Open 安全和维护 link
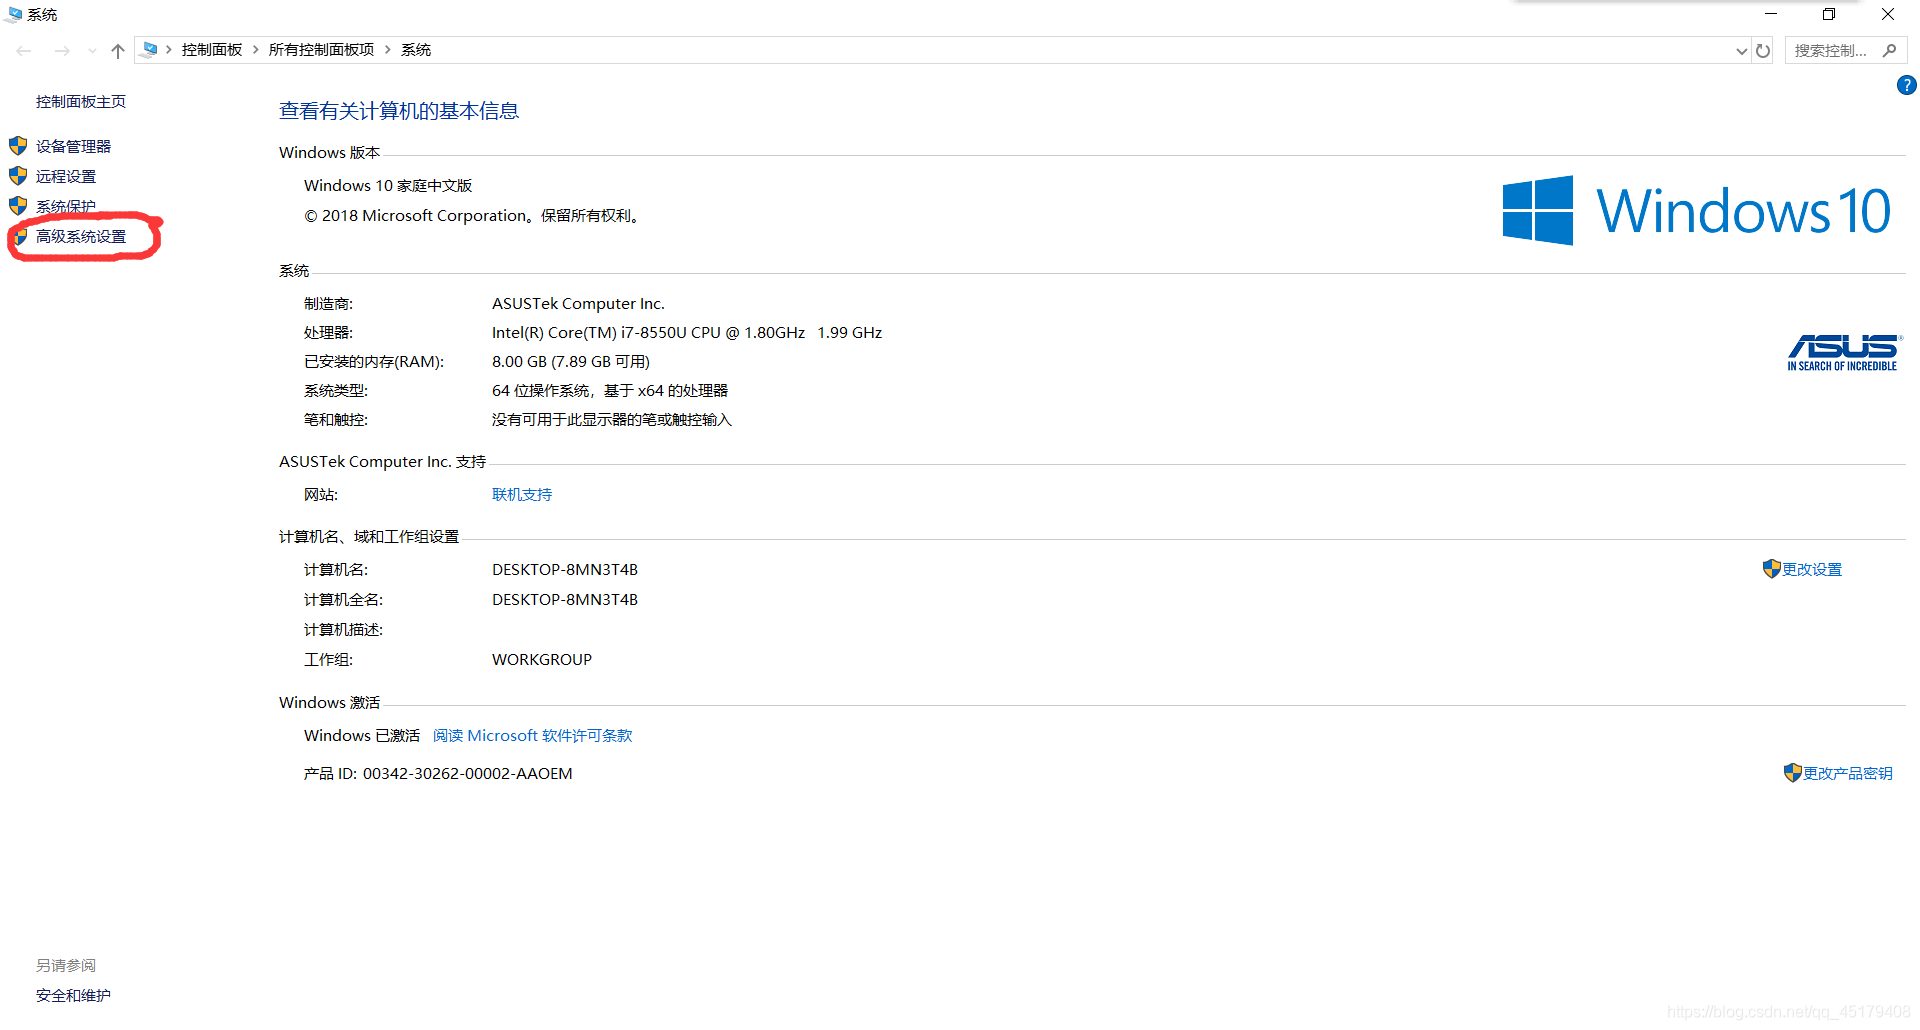This screenshot has height=1030, width=1920. (73, 995)
